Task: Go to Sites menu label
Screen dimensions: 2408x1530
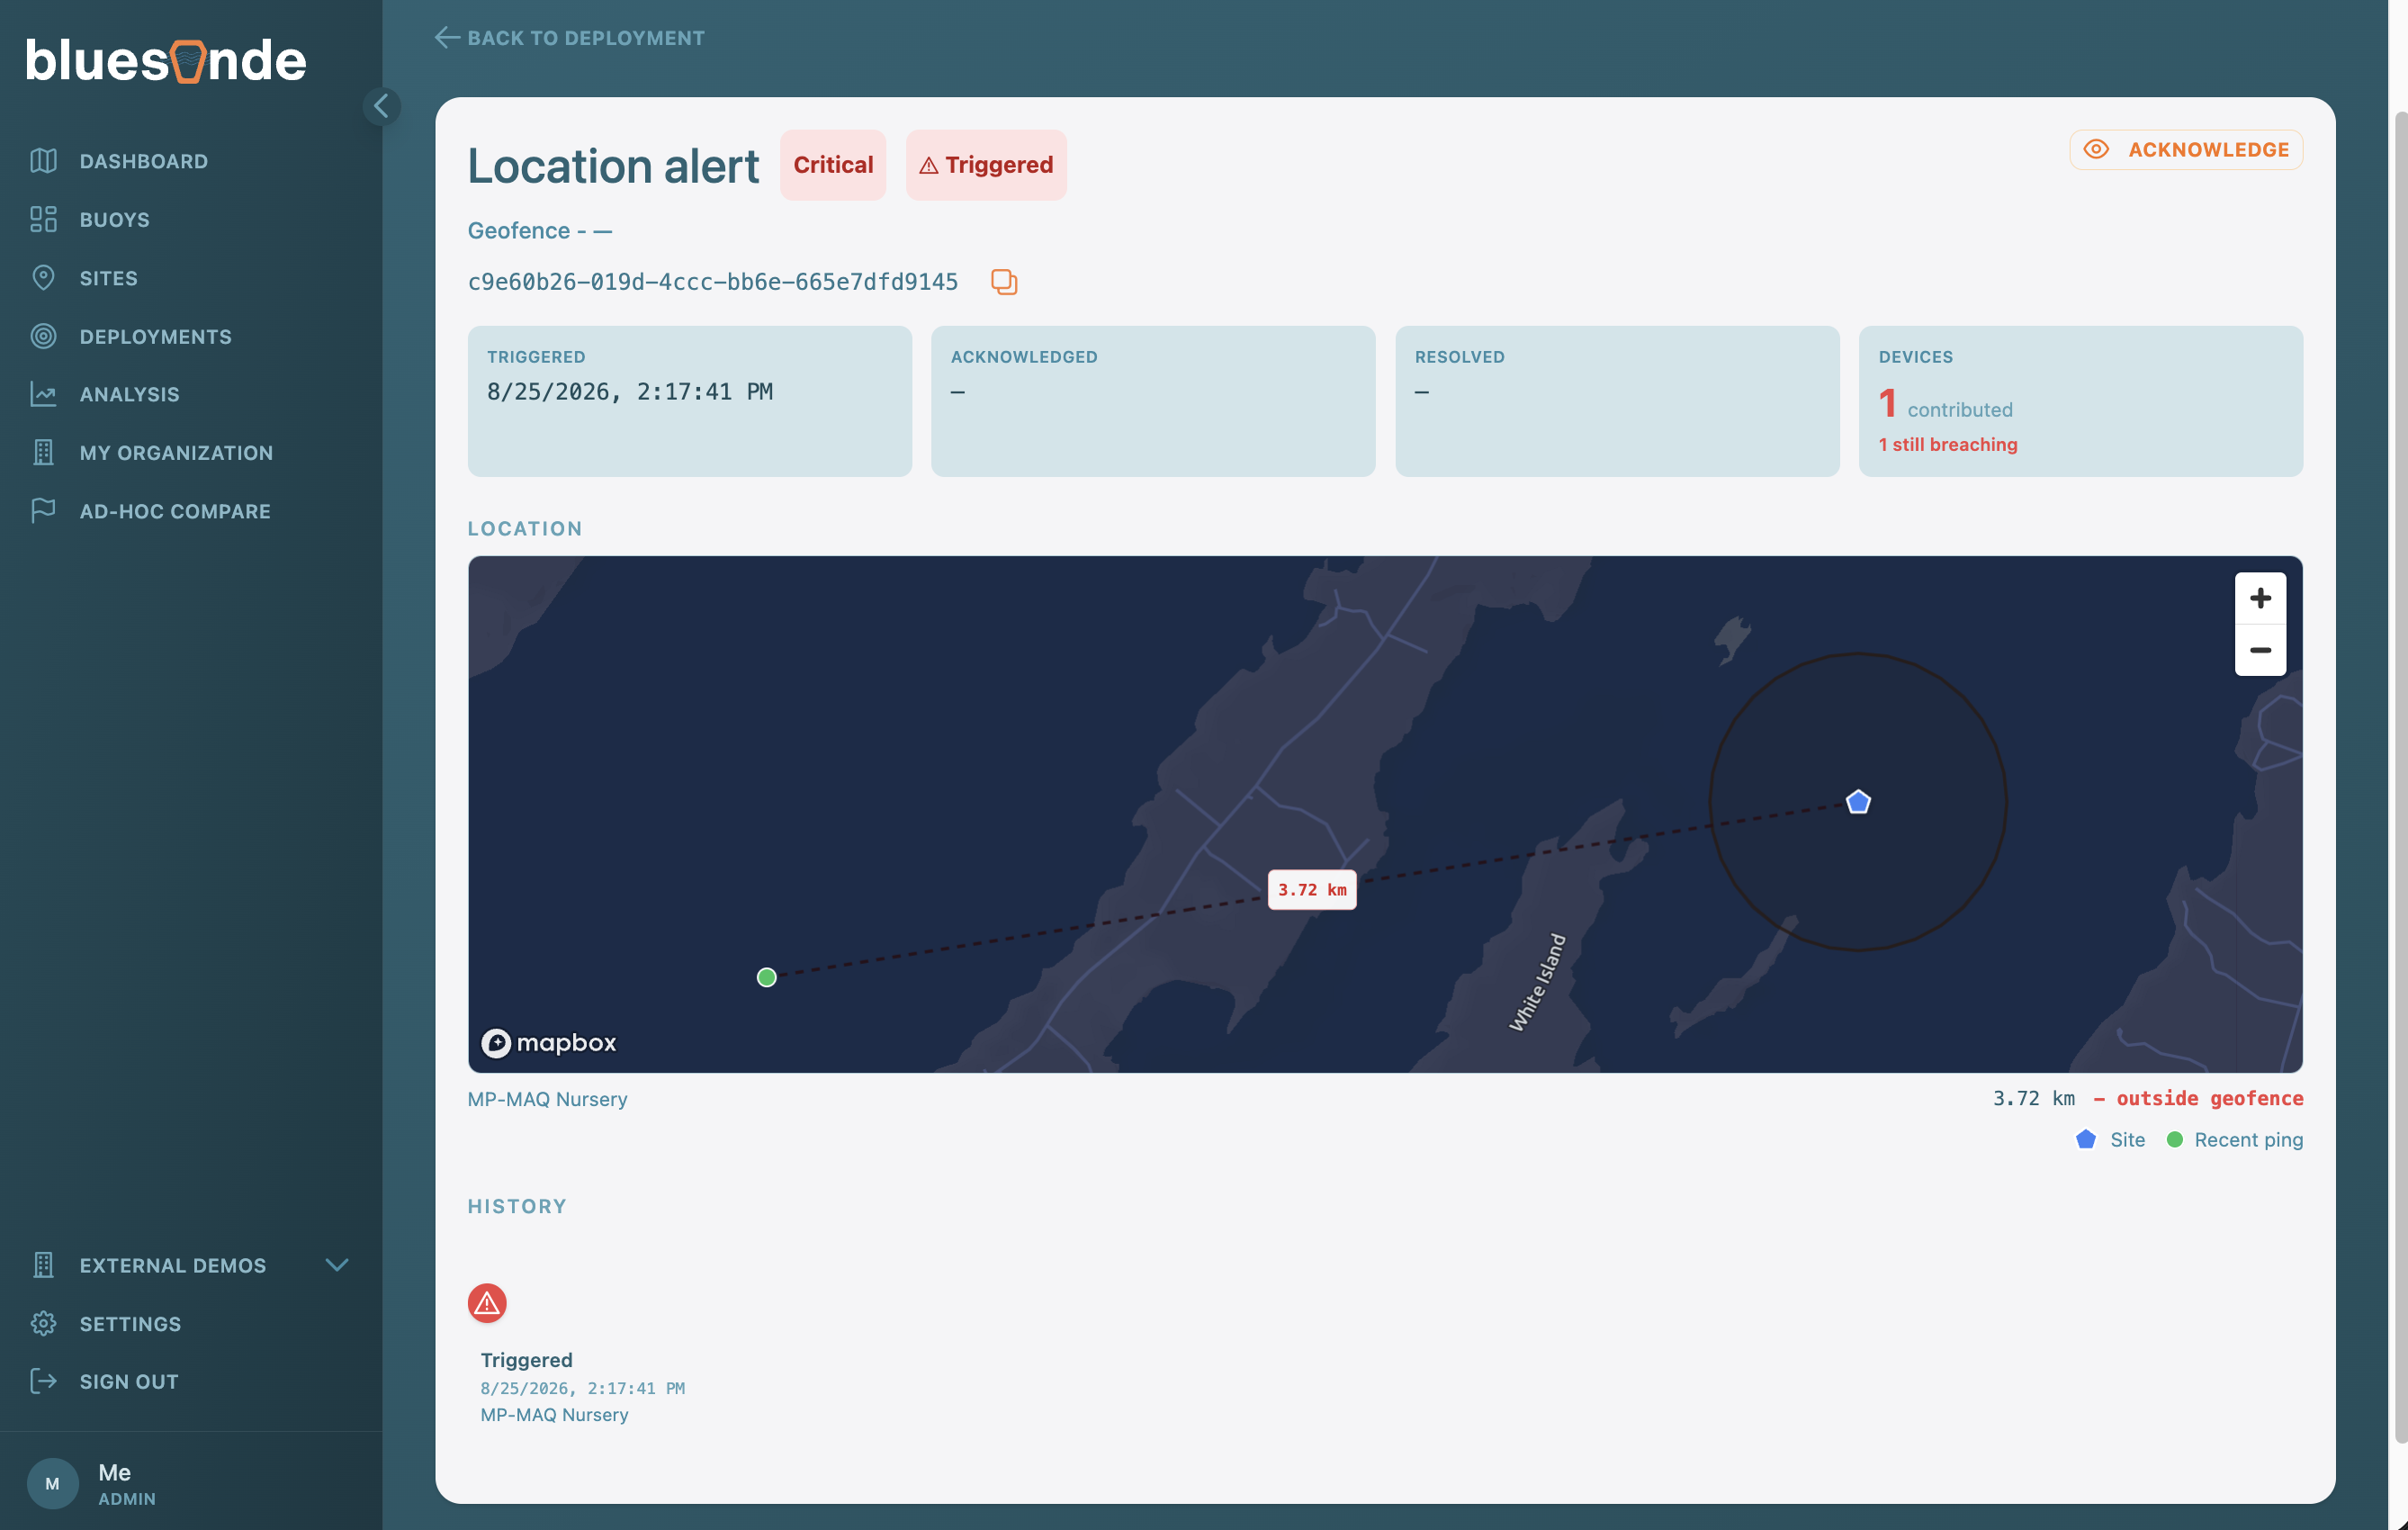Action: [x=109, y=278]
